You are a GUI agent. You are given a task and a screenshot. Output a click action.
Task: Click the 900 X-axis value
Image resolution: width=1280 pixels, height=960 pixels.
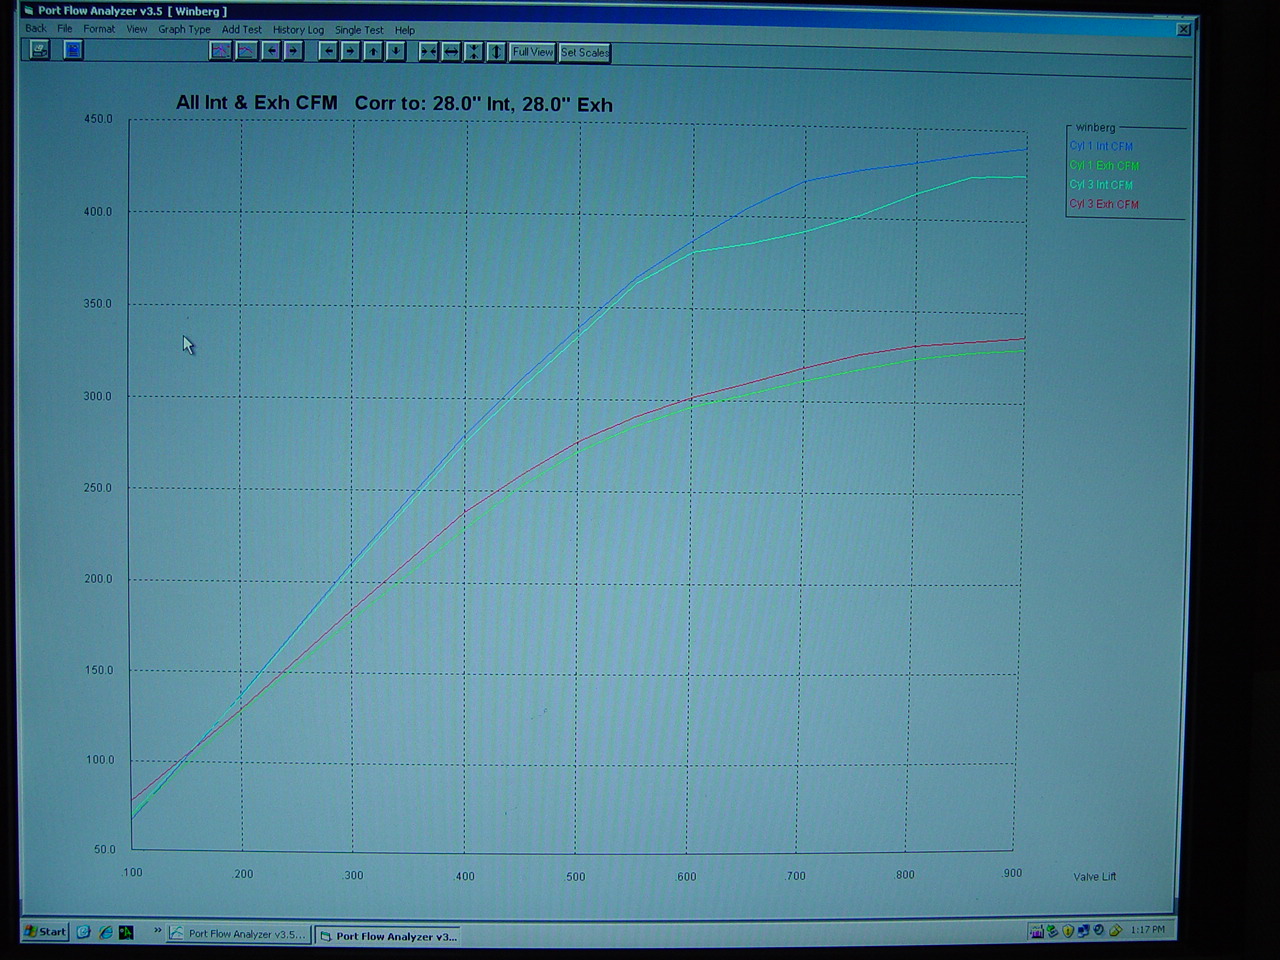1012,873
